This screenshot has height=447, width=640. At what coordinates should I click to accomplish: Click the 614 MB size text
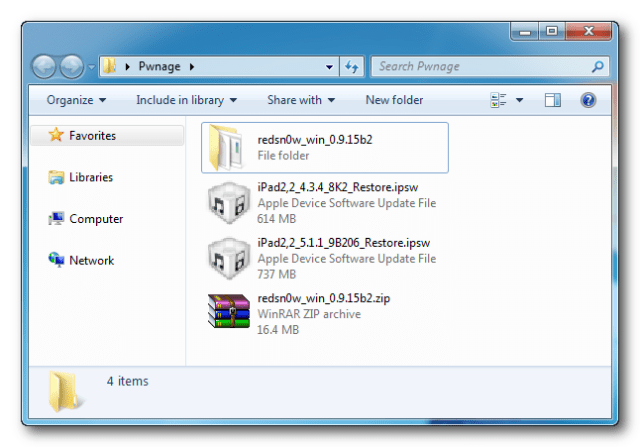(276, 219)
